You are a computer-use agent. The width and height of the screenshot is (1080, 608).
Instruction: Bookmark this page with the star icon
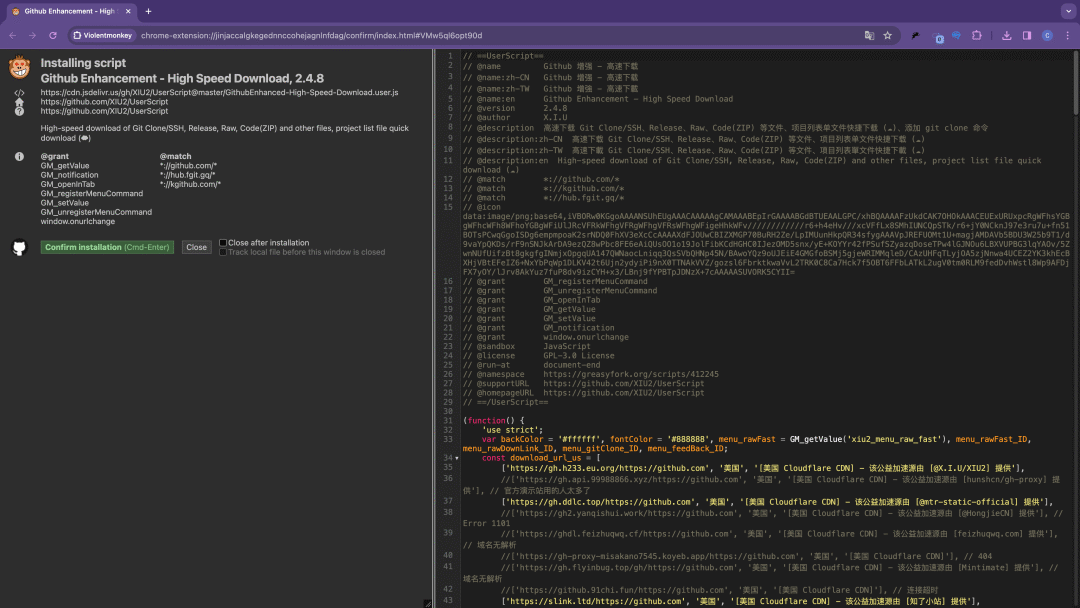(888, 35)
